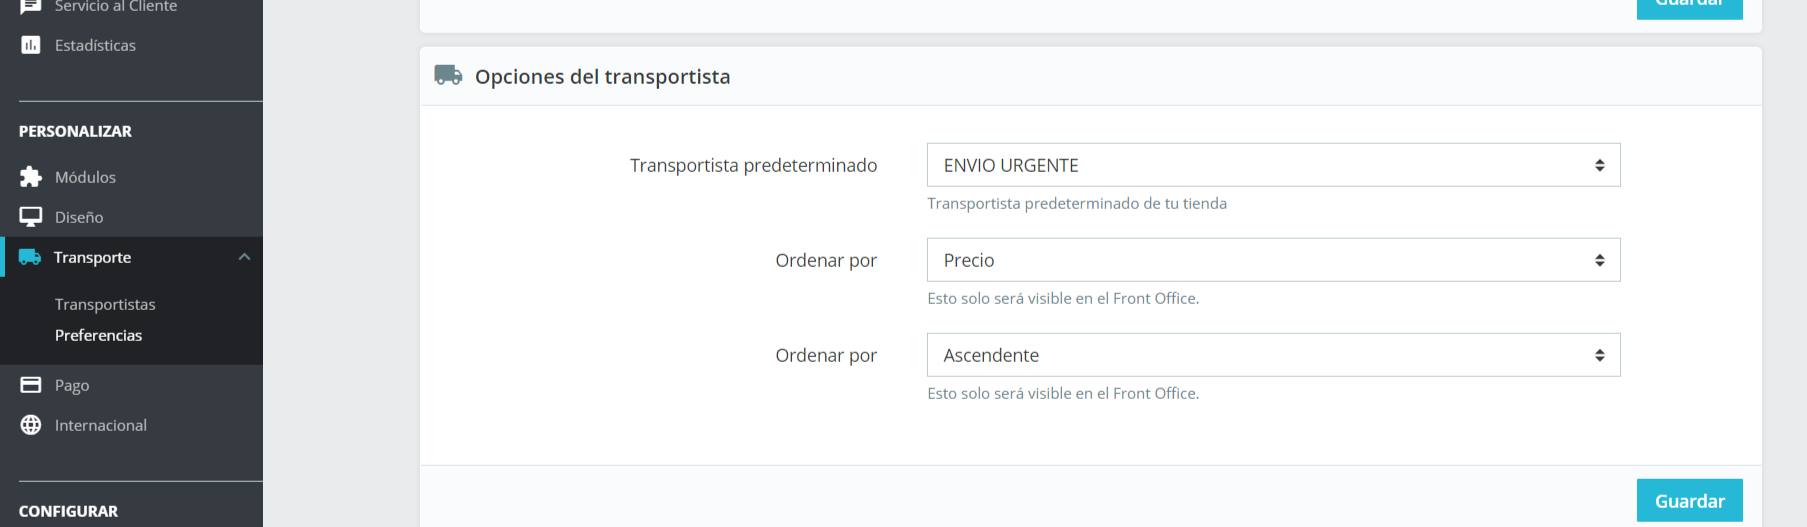The width and height of the screenshot is (1807, 527).
Task: Click the Transporte truck icon in sidebar
Action: tap(30, 257)
